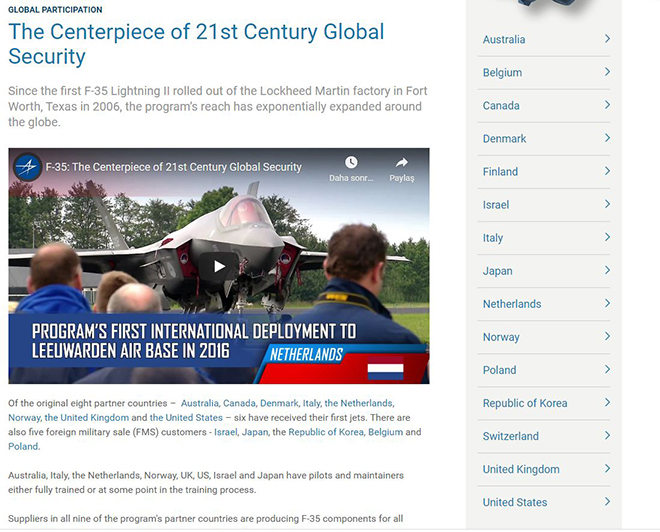
Task: Expand the Finland chevron in sidebar
Action: [607, 171]
